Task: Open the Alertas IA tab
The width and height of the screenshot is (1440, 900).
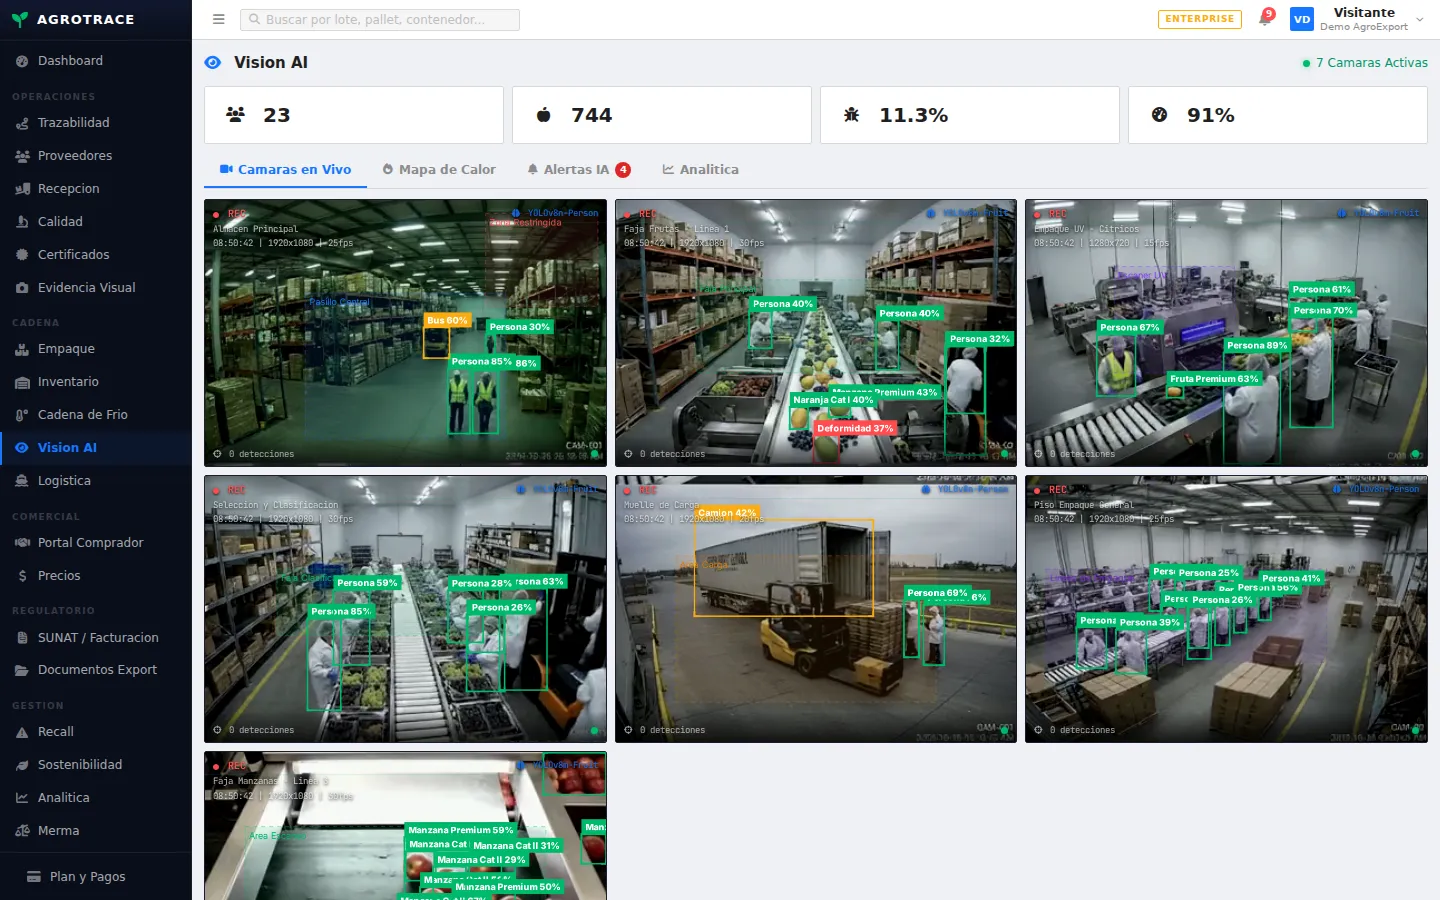Action: coord(578,170)
